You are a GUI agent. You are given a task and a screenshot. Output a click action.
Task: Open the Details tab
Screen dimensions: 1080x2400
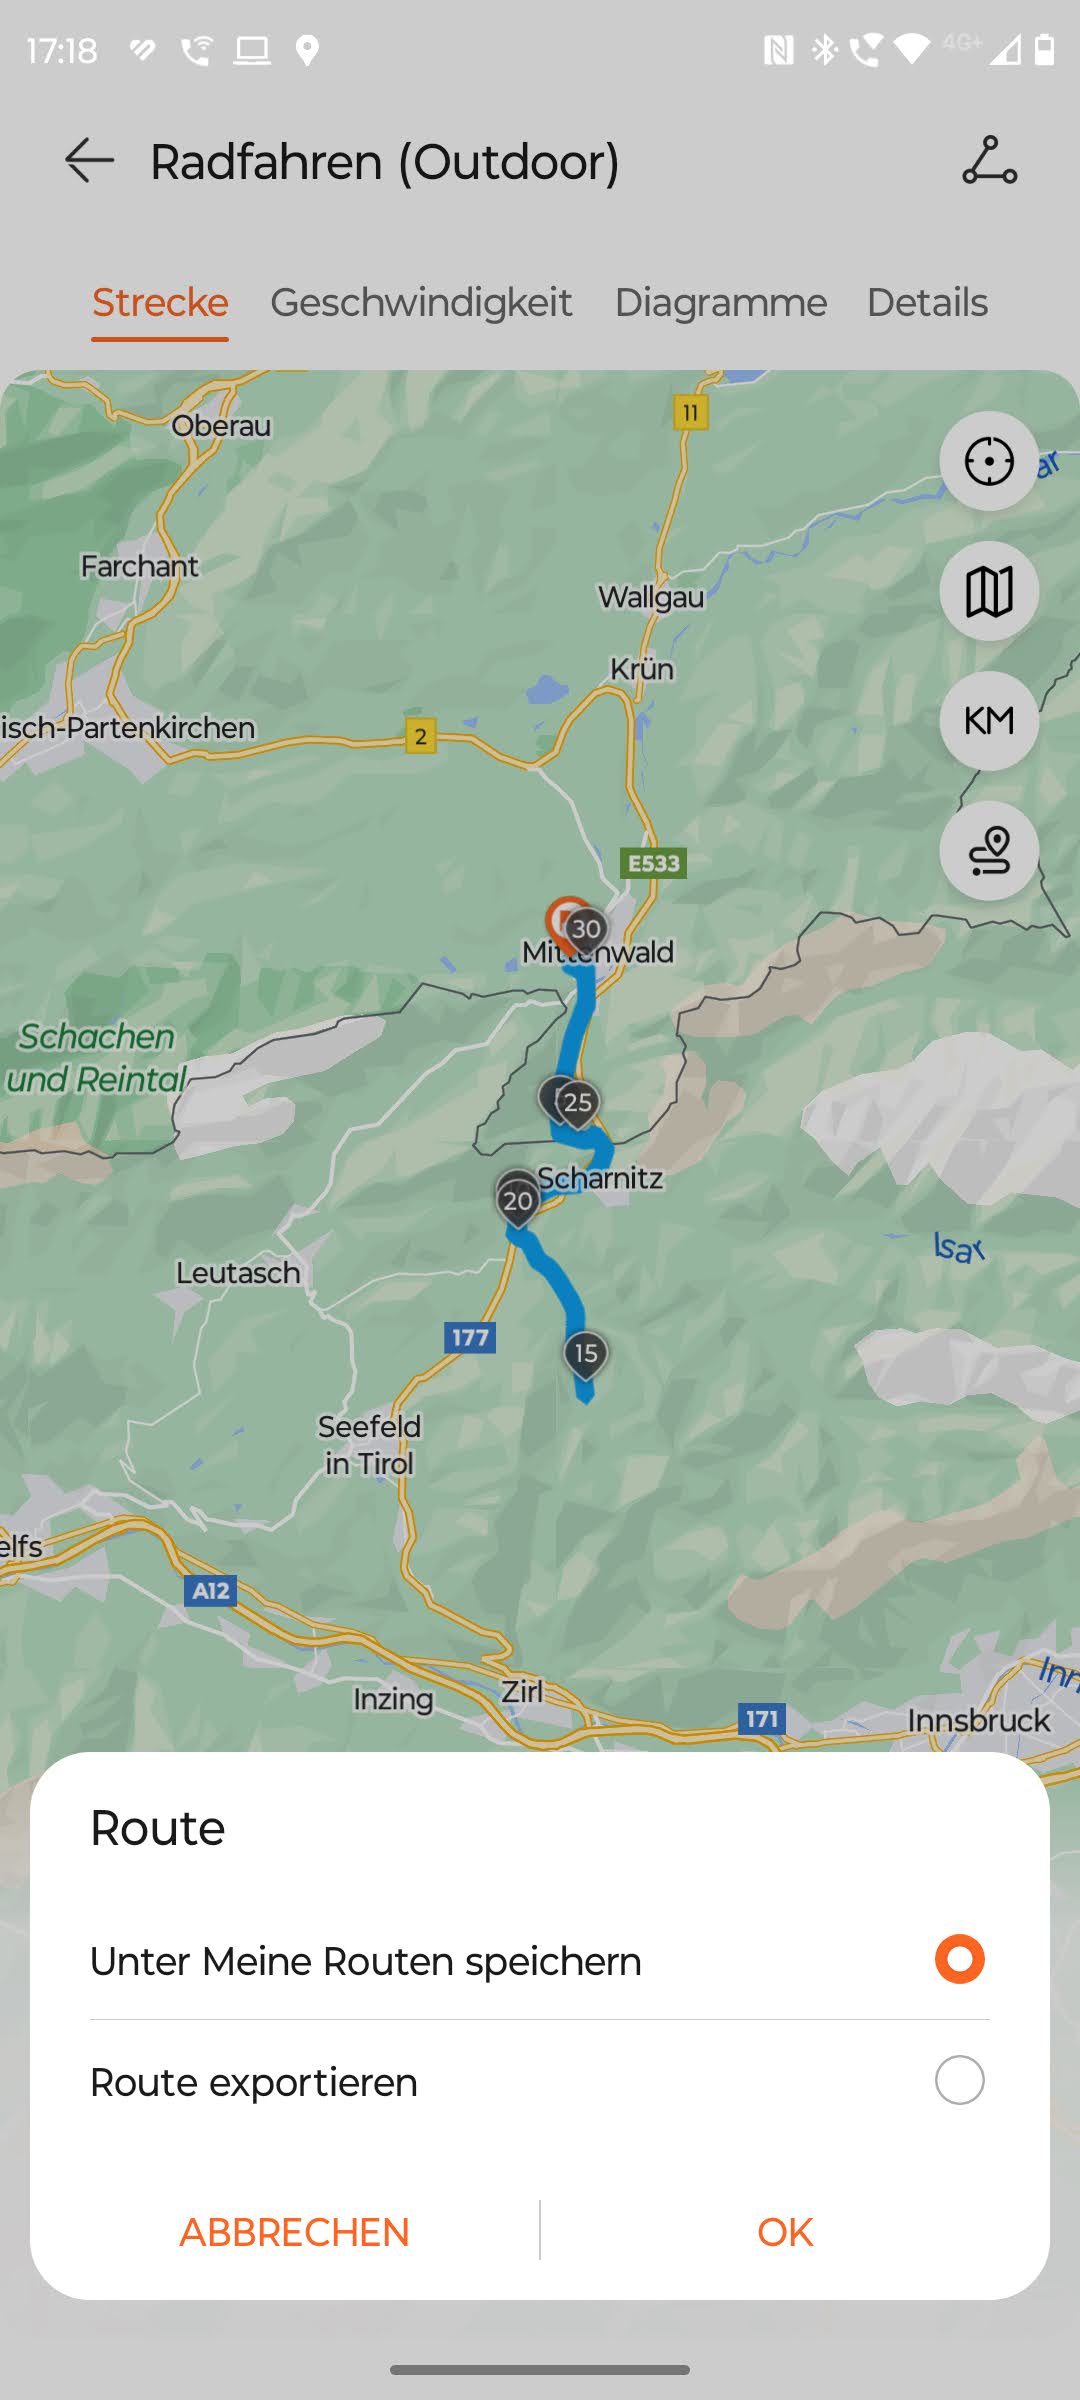(927, 302)
